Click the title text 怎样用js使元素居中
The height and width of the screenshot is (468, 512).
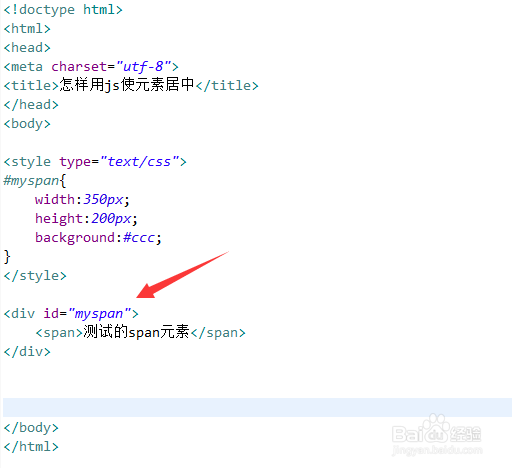coord(127,85)
